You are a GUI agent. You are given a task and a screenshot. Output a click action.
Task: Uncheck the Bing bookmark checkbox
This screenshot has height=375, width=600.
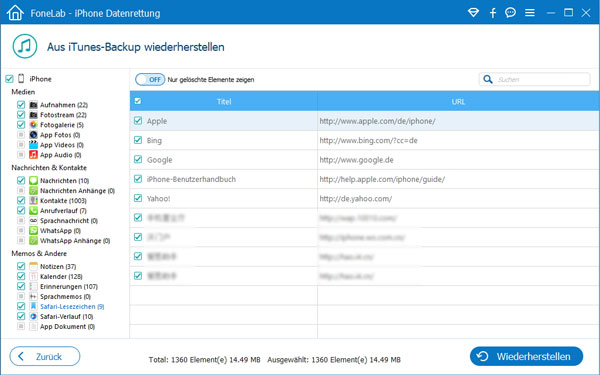click(138, 140)
